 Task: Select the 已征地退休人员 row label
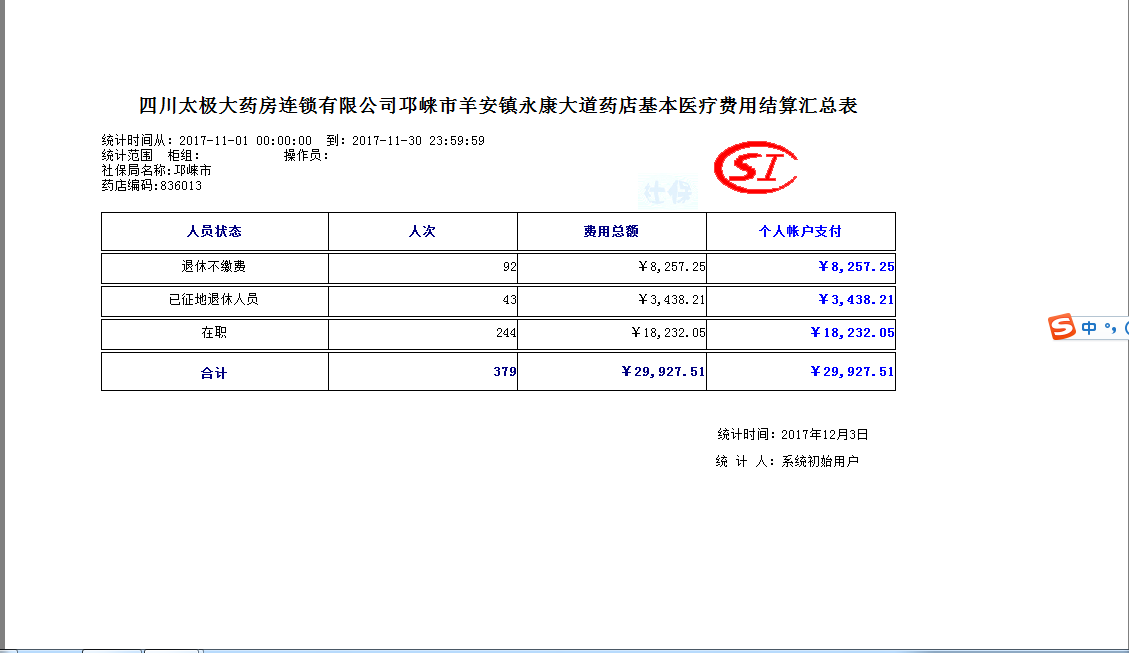coord(214,300)
